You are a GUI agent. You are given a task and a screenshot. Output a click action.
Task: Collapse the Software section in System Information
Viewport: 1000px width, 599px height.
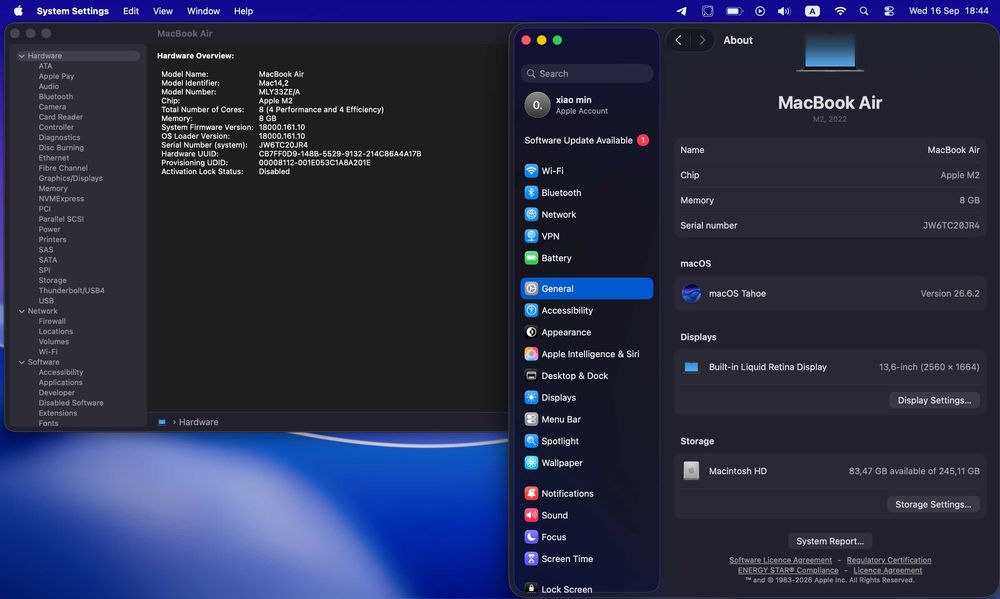coord(22,362)
